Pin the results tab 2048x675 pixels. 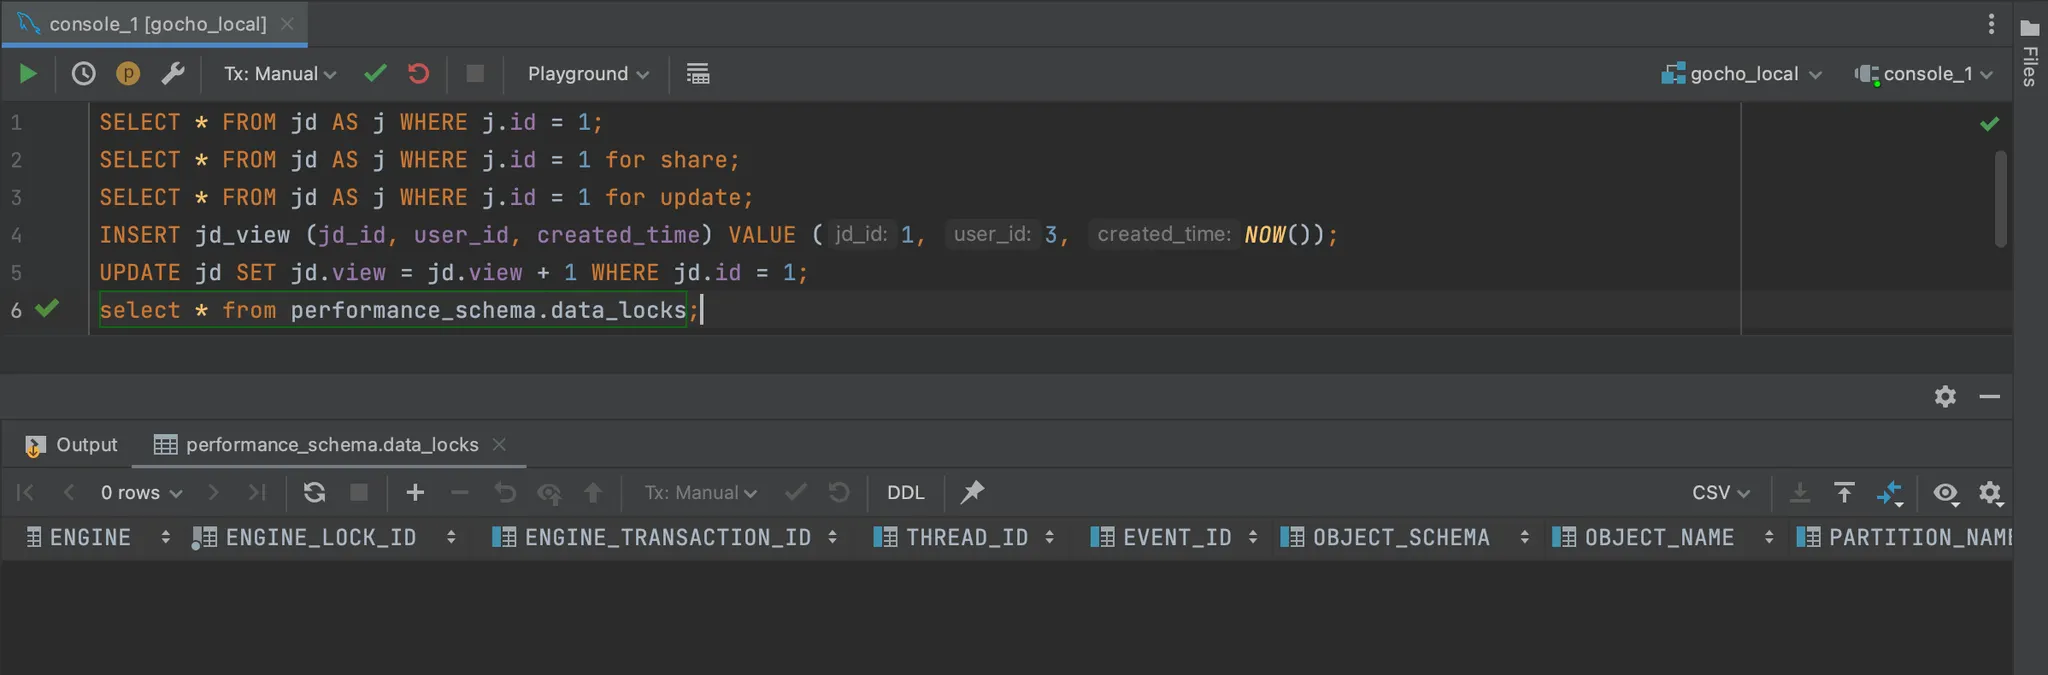pyautogui.click(x=972, y=492)
